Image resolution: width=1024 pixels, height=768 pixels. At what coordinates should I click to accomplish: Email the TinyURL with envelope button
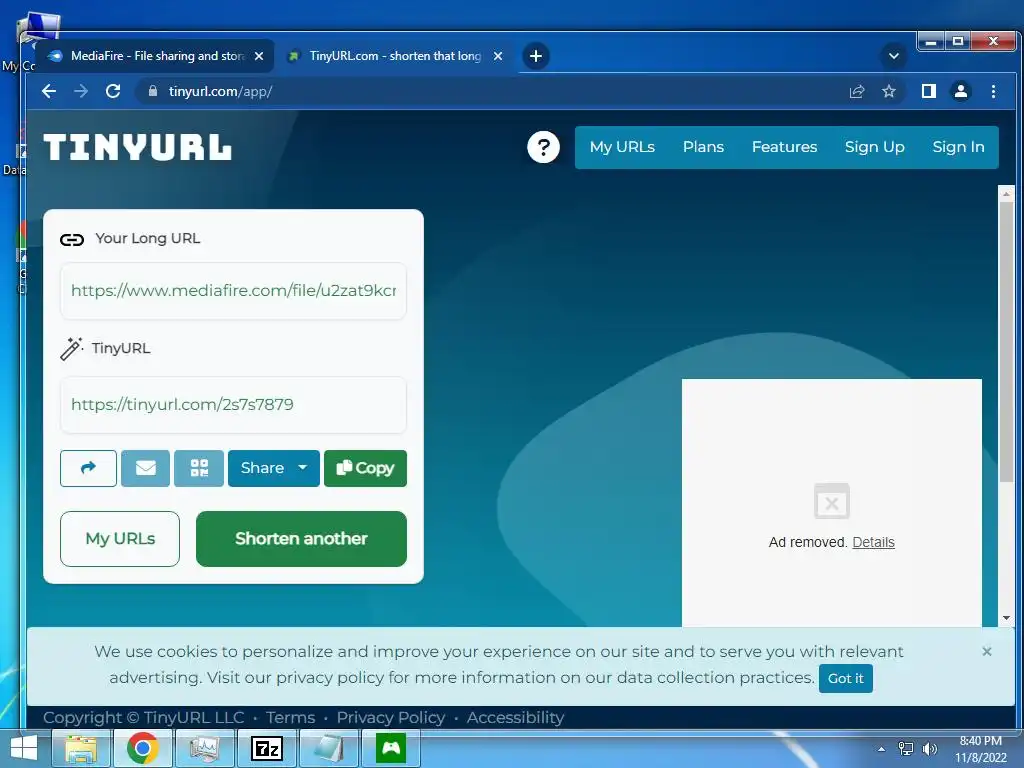(x=146, y=468)
